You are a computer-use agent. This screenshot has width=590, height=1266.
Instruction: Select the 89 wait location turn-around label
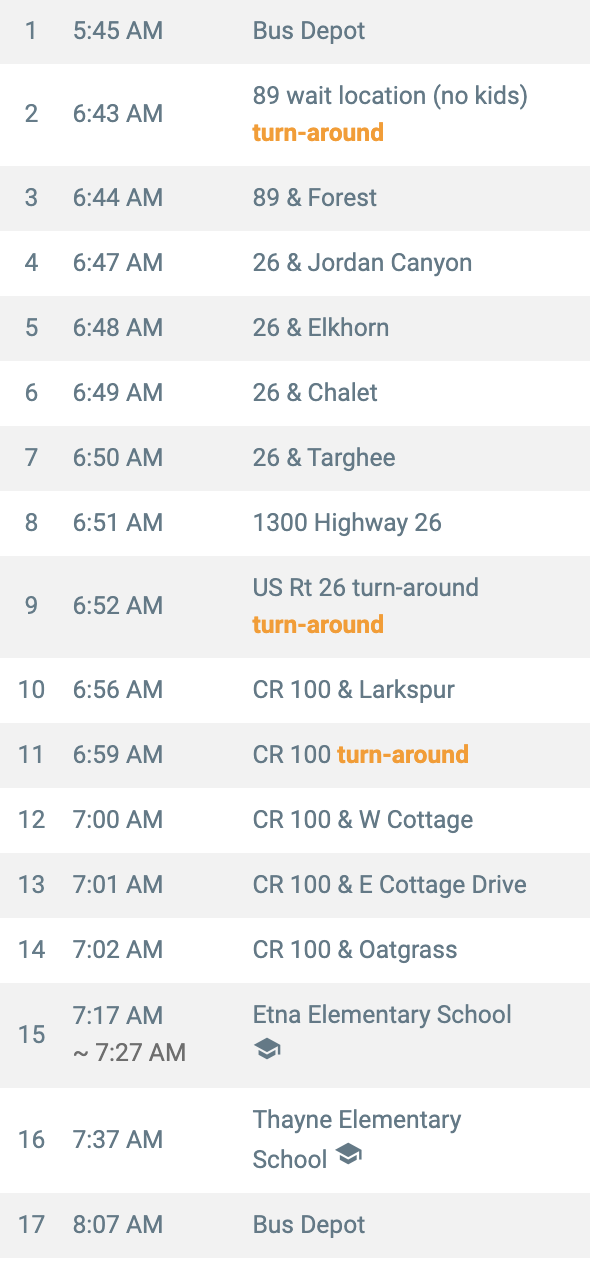(318, 132)
